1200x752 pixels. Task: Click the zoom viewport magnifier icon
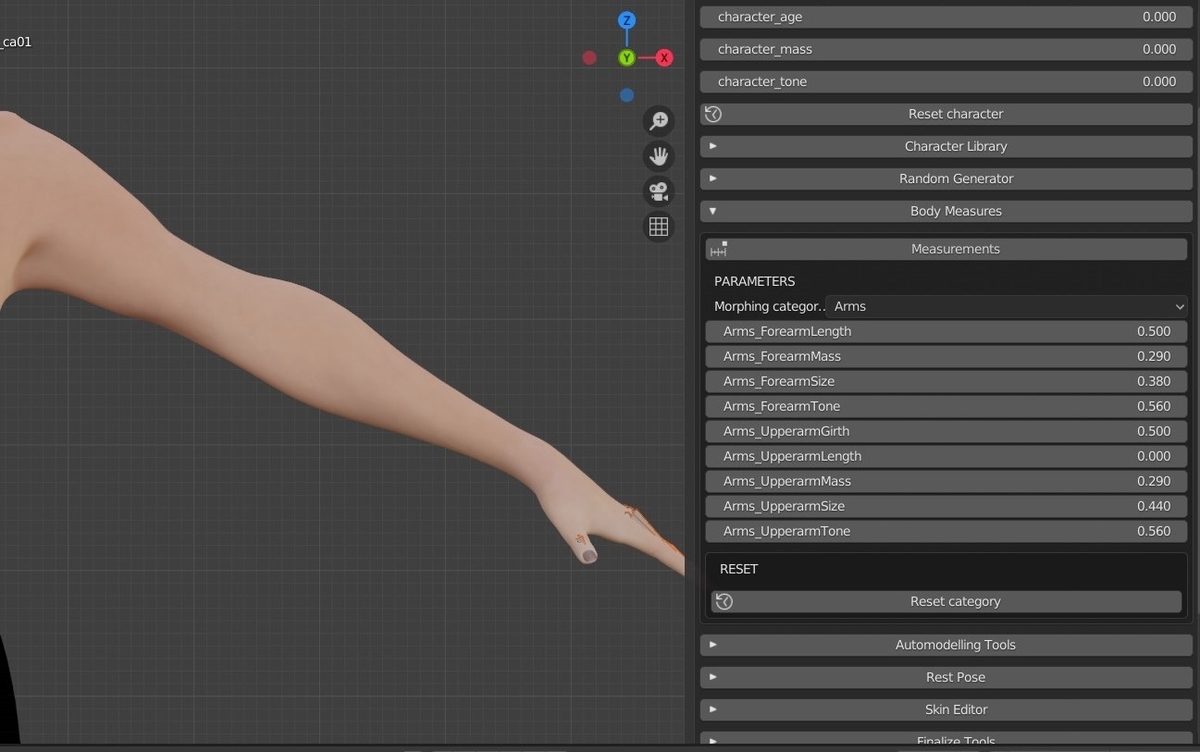pos(658,121)
